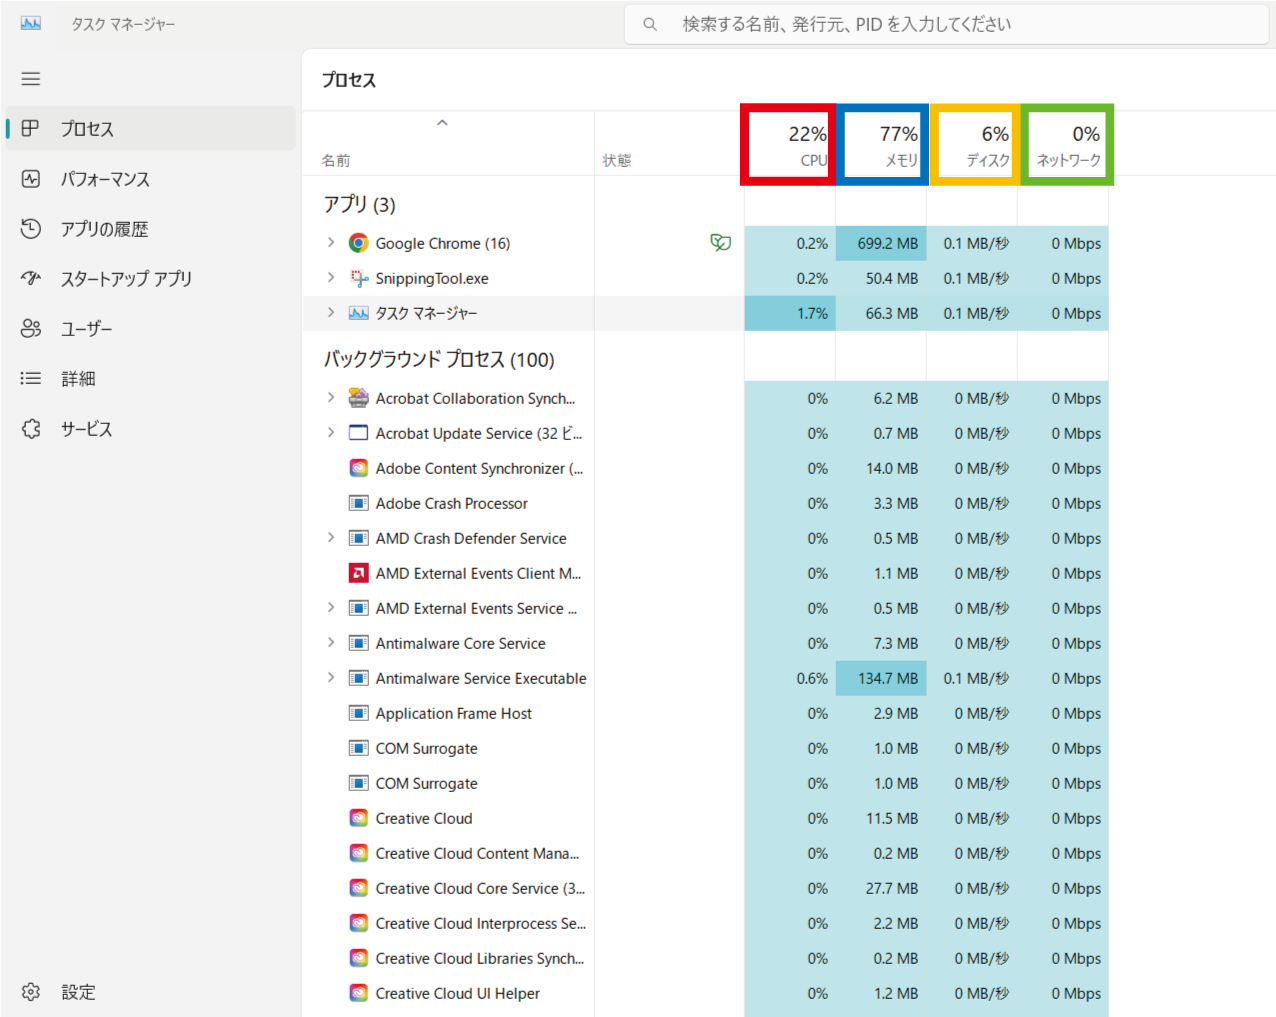Click バックグラウンド プロセス (100) heading
1276x1017 pixels.
pos(439,359)
